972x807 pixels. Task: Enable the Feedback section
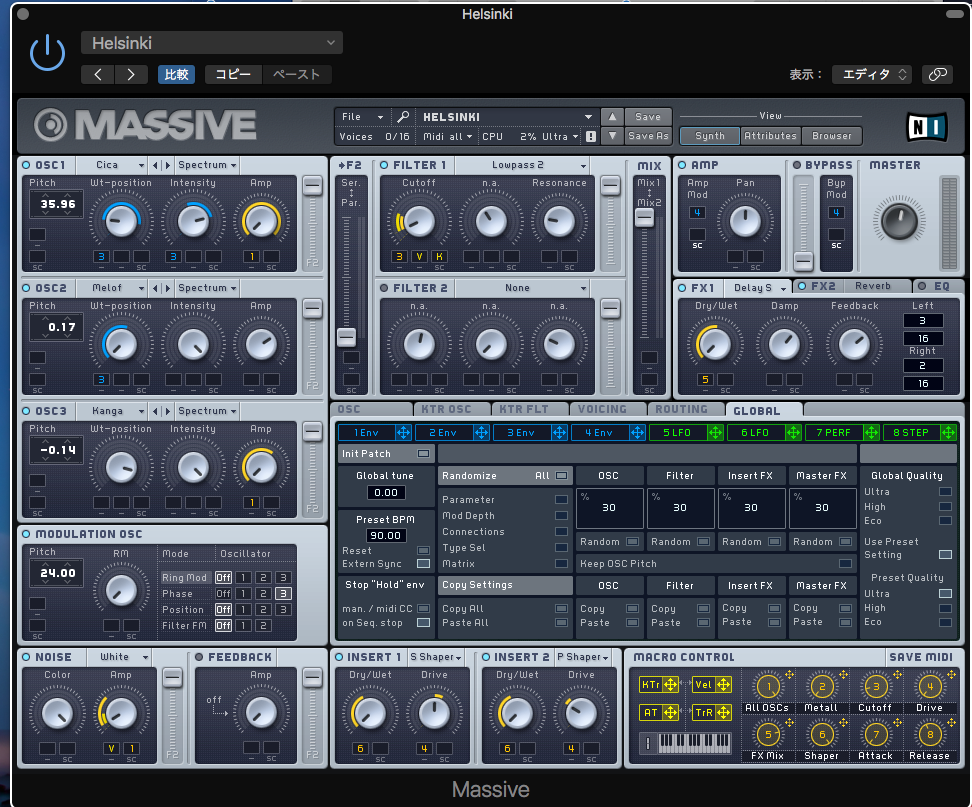pyautogui.click(x=199, y=657)
